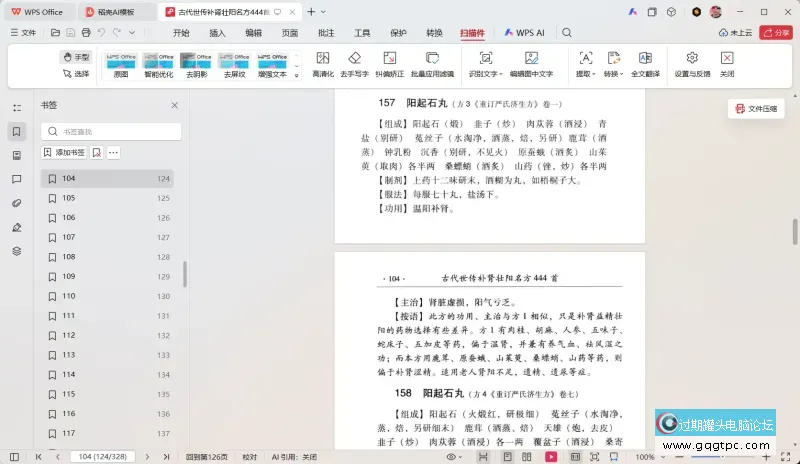Select the 选择 selection tool

click(76, 74)
